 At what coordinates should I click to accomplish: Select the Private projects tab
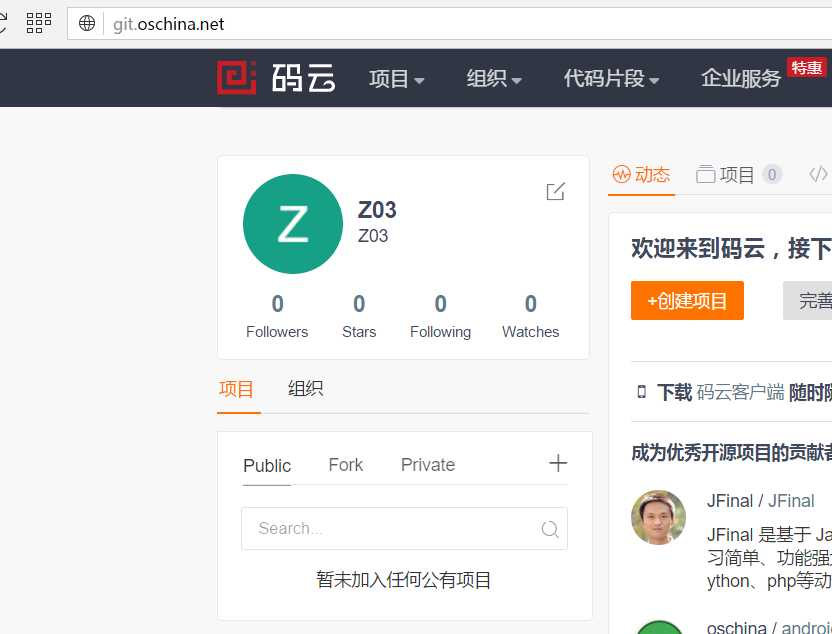click(428, 465)
